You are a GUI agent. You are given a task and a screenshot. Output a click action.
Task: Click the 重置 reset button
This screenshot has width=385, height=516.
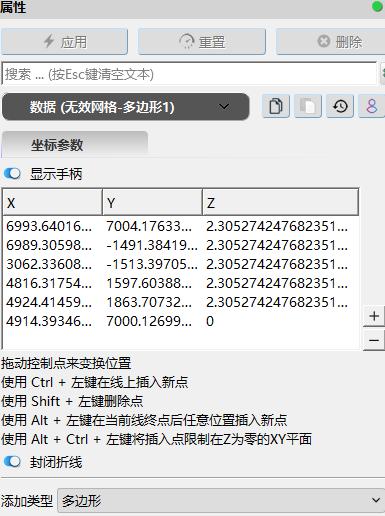(202, 42)
